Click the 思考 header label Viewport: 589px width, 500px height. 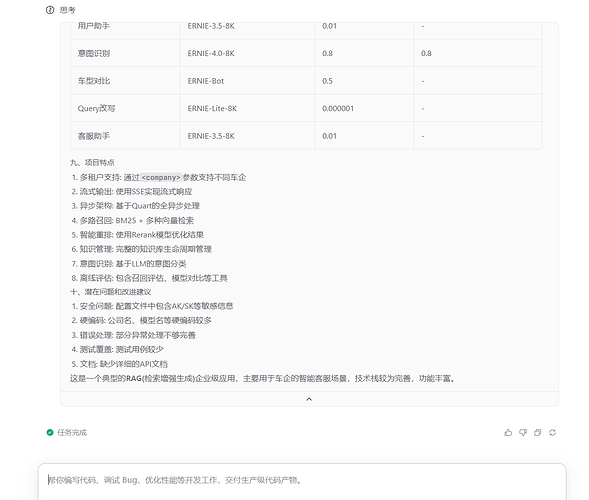(68, 10)
